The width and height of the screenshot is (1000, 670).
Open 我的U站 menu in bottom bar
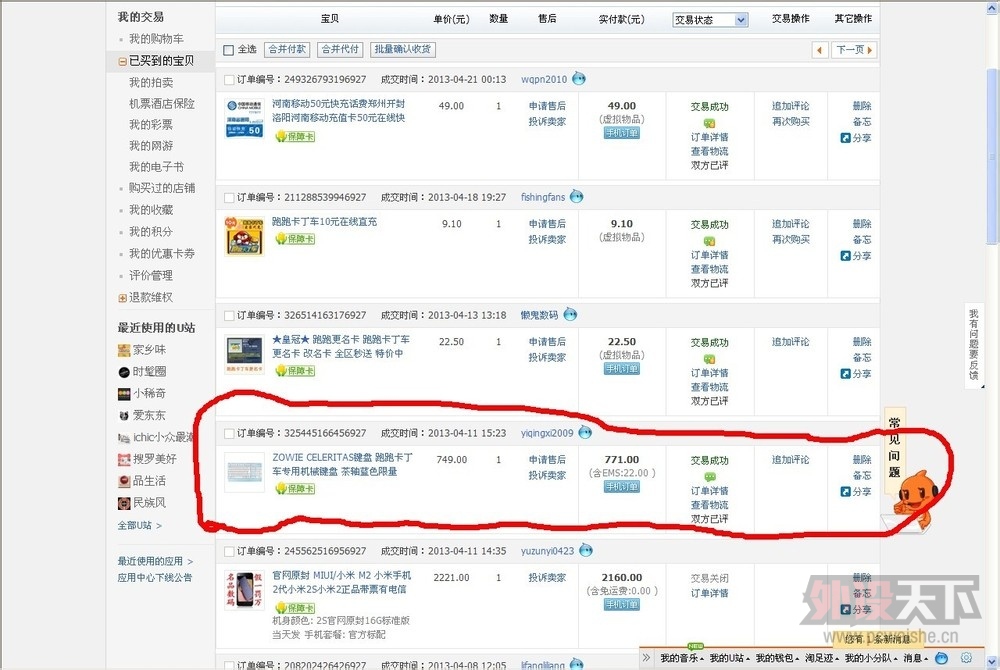729,658
